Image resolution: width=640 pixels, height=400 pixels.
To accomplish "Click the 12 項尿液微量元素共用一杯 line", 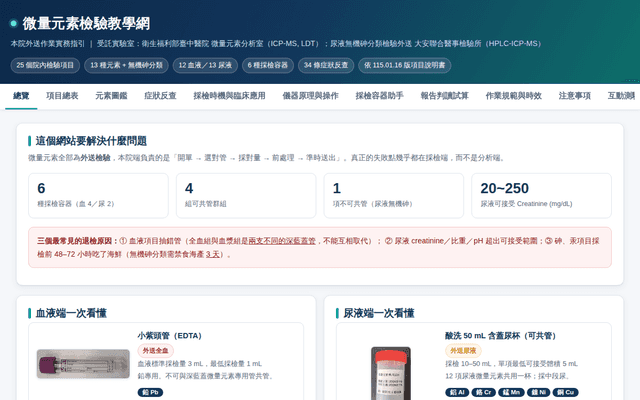I will pyautogui.click(x=507, y=376).
